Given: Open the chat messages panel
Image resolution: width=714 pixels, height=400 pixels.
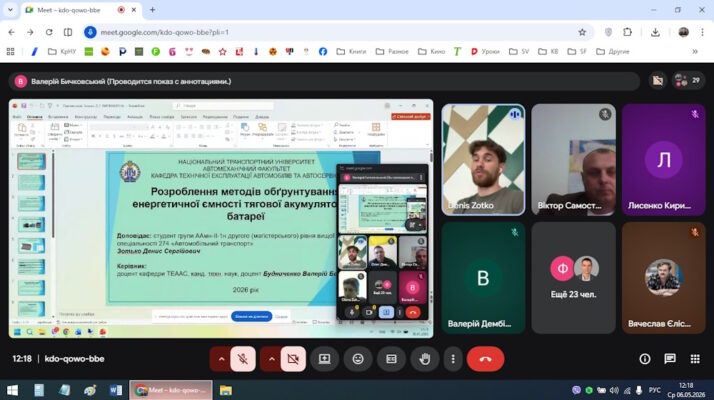Looking at the screenshot, I should pos(670,359).
